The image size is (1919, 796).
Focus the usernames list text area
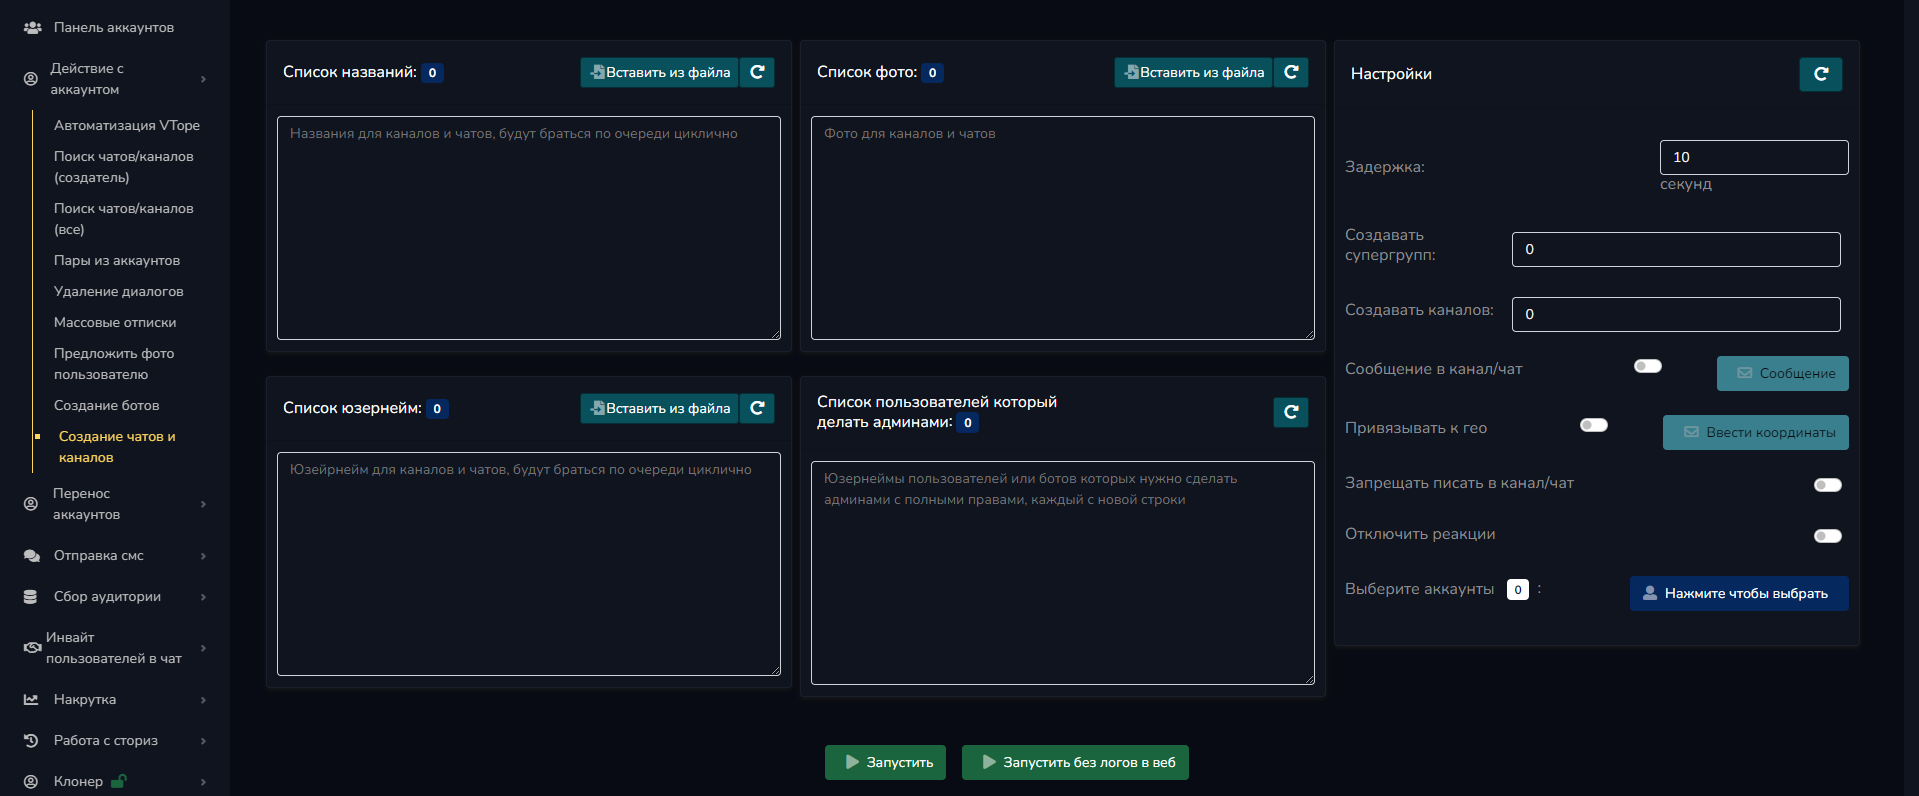pyautogui.click(x=529, y=564)
